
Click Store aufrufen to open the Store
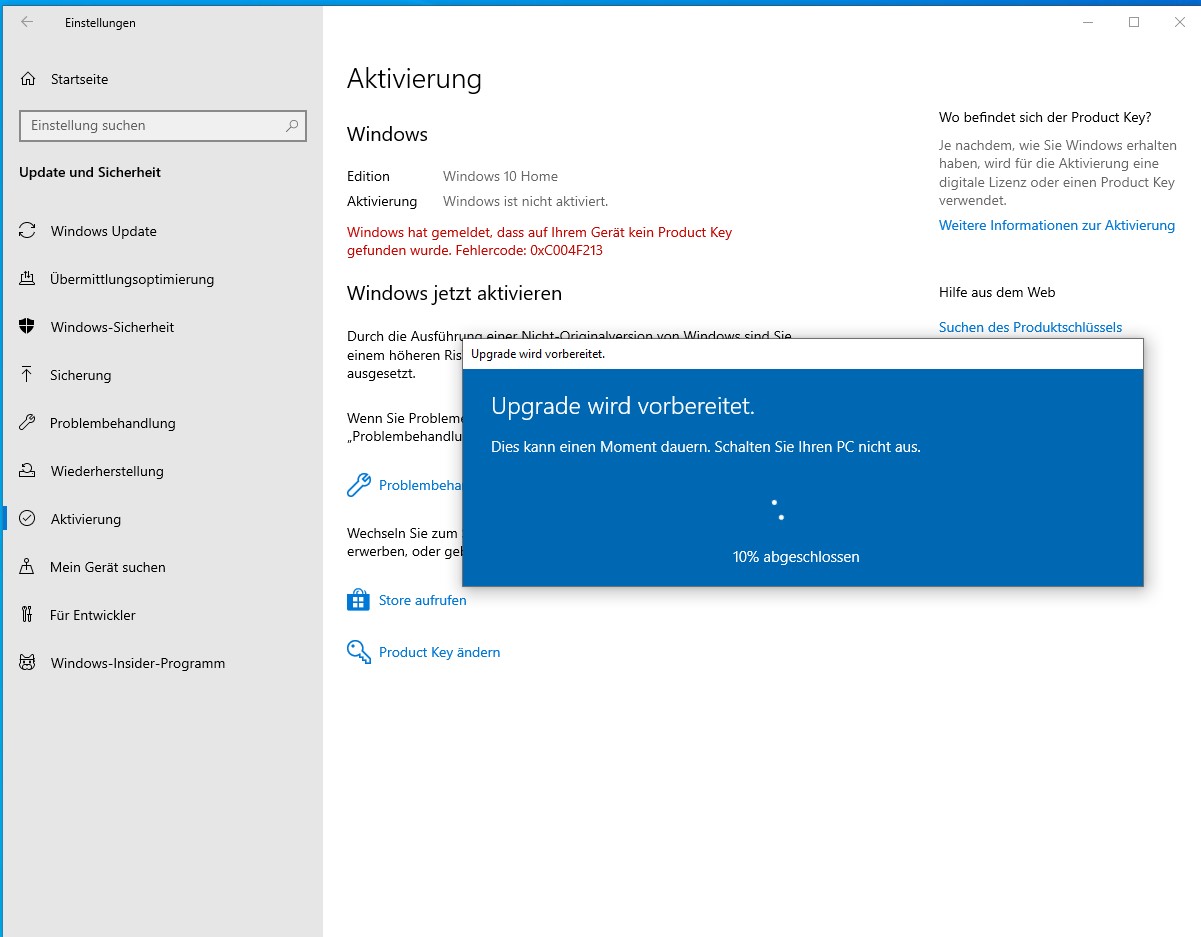coord(421,600)
